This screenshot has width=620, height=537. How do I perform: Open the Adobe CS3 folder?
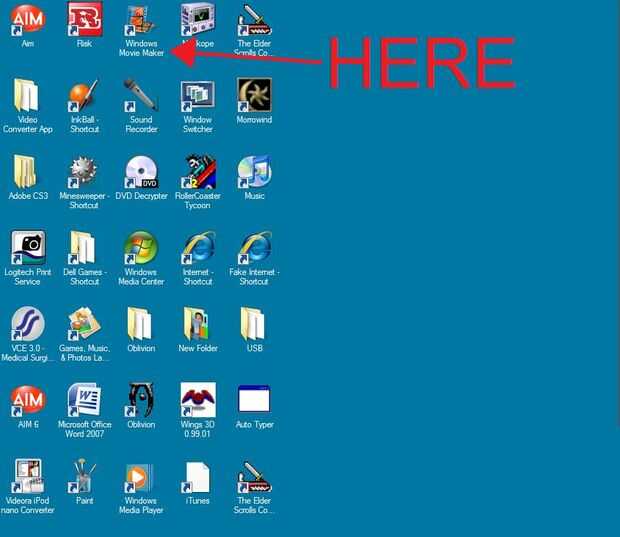coord(25,172)
